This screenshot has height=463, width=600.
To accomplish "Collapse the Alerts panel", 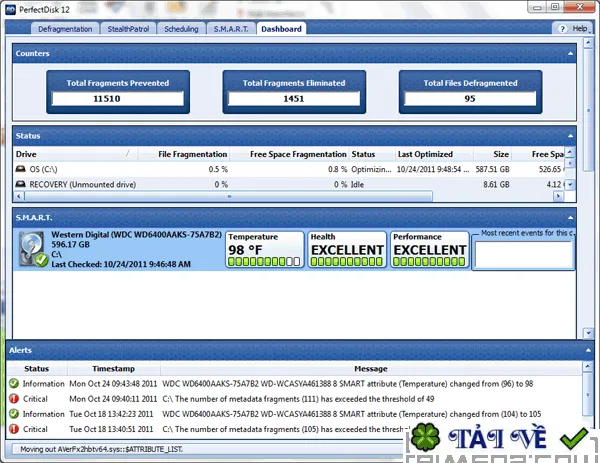I will 588,350.
